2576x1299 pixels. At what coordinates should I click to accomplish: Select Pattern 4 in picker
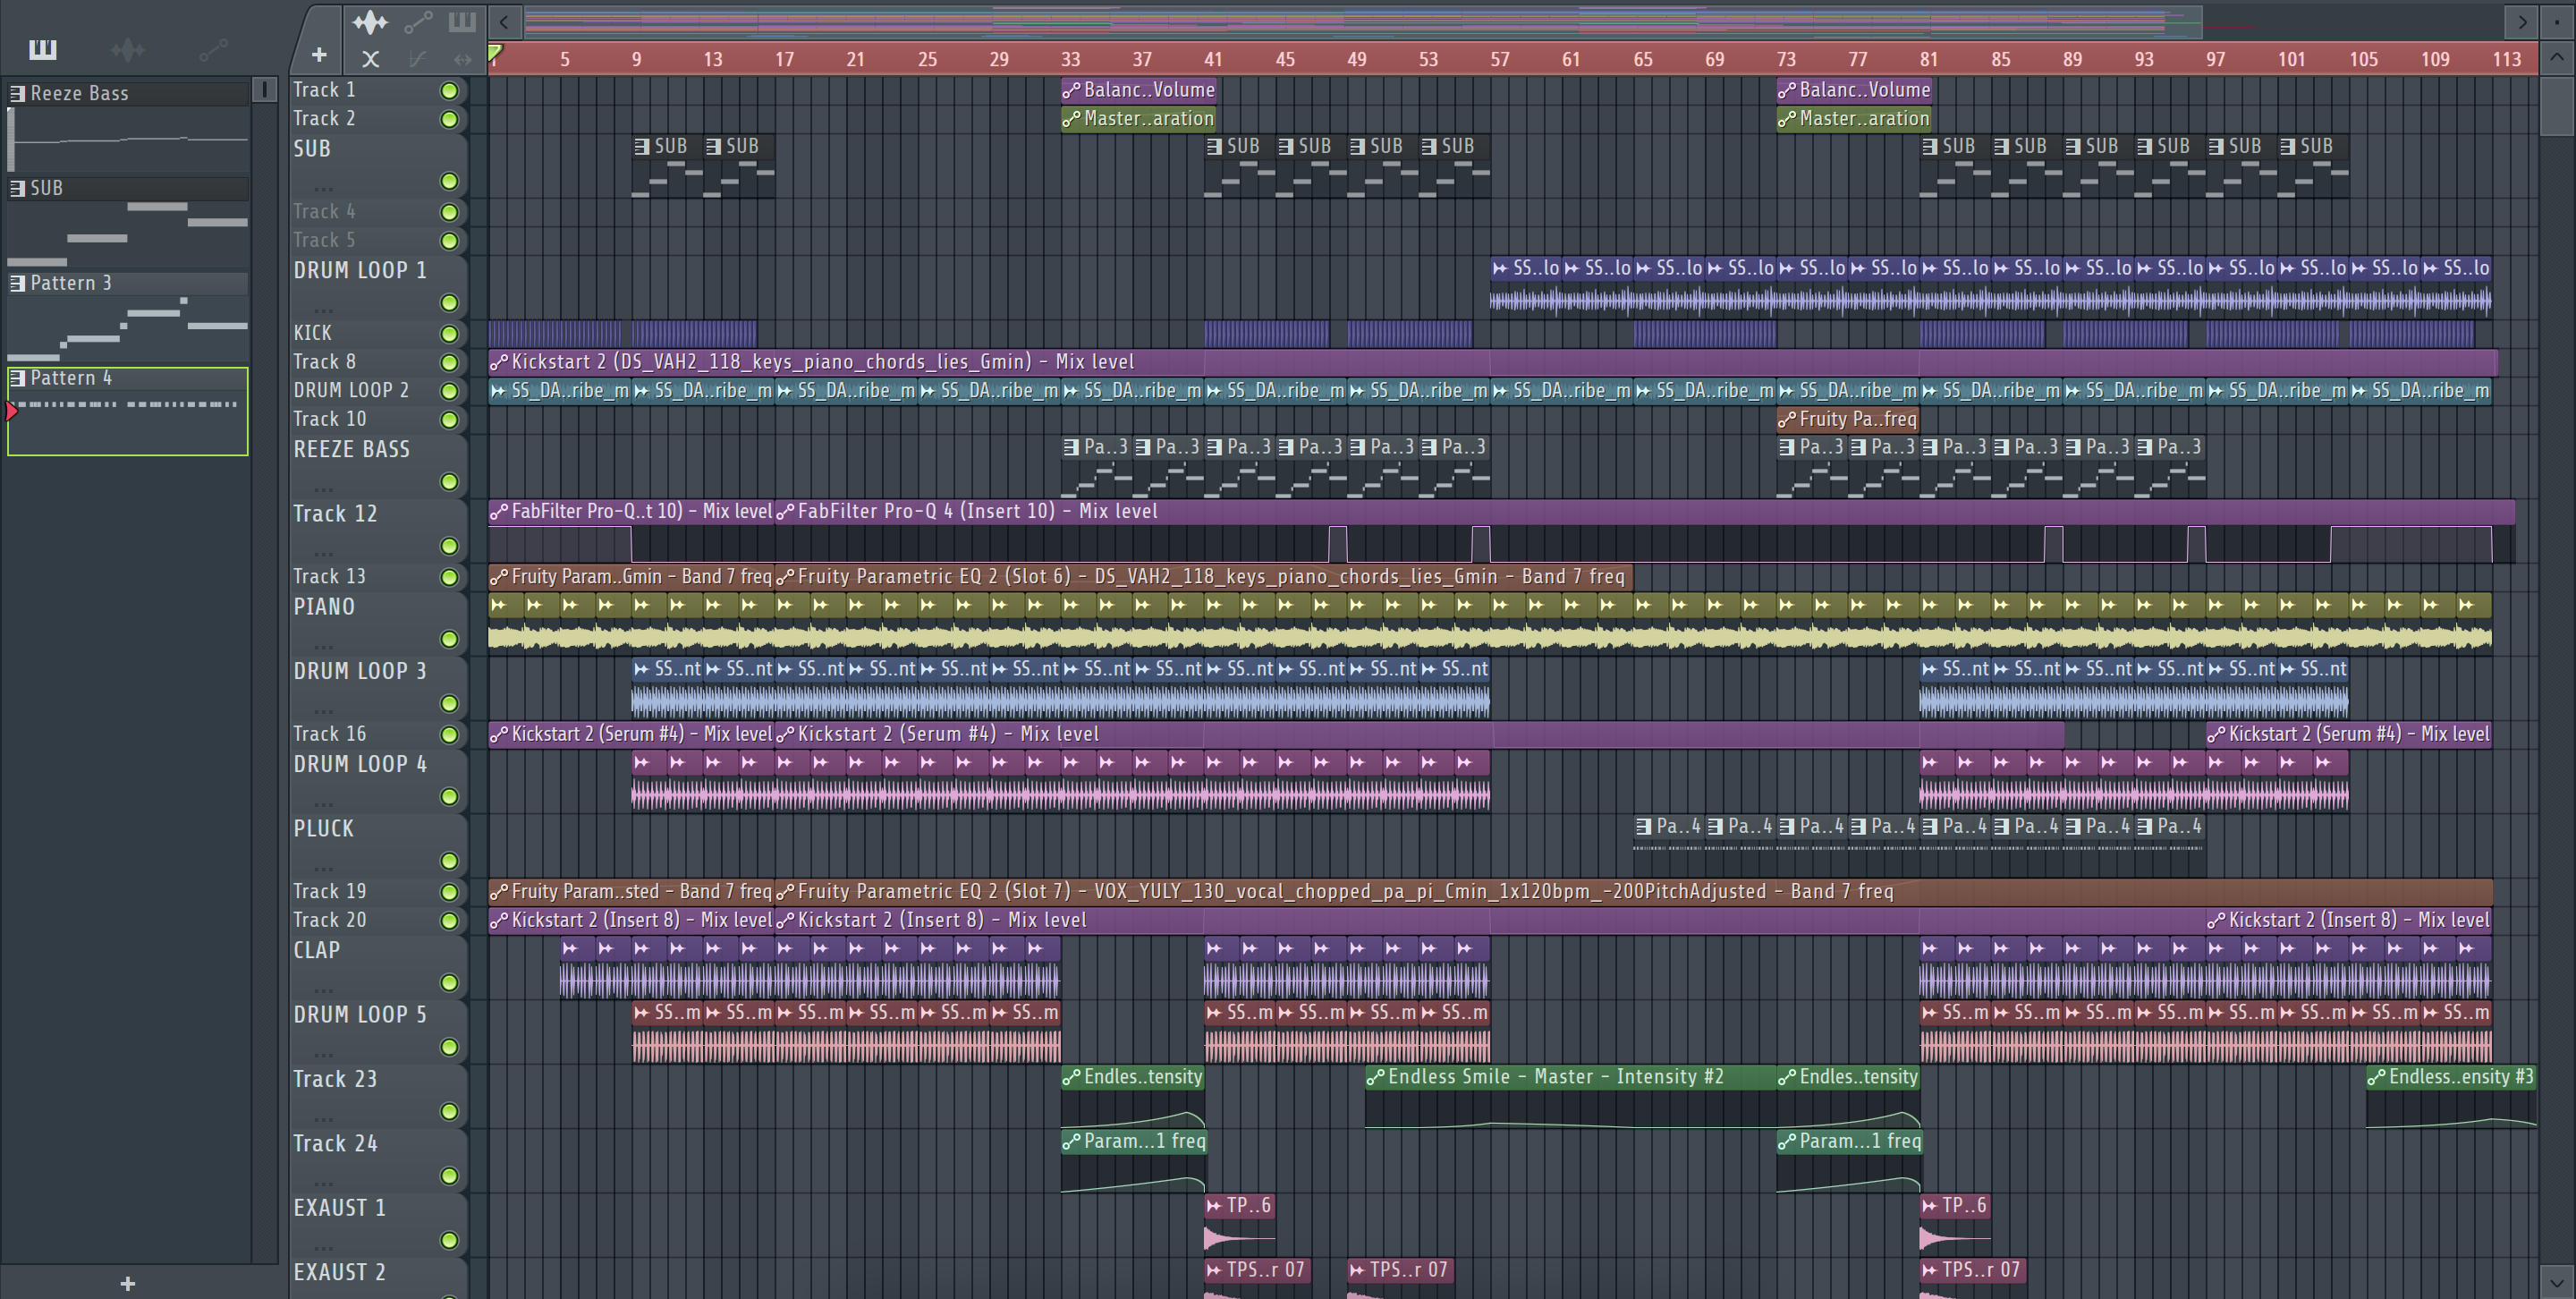128,411
